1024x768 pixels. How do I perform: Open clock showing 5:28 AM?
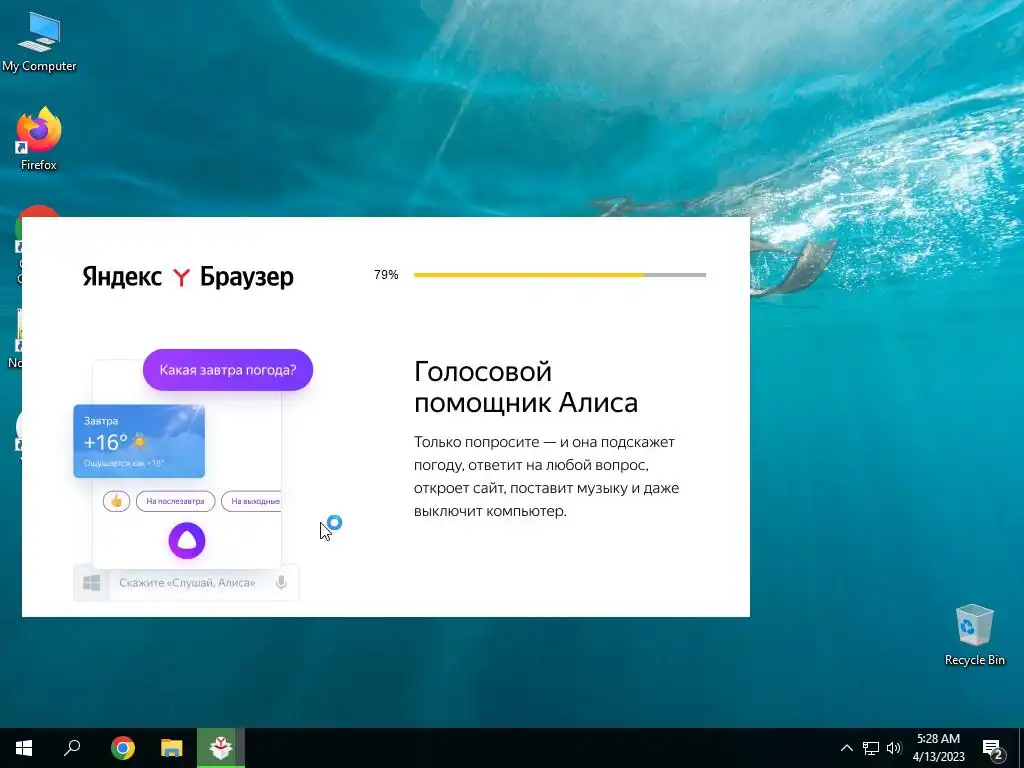938,739
